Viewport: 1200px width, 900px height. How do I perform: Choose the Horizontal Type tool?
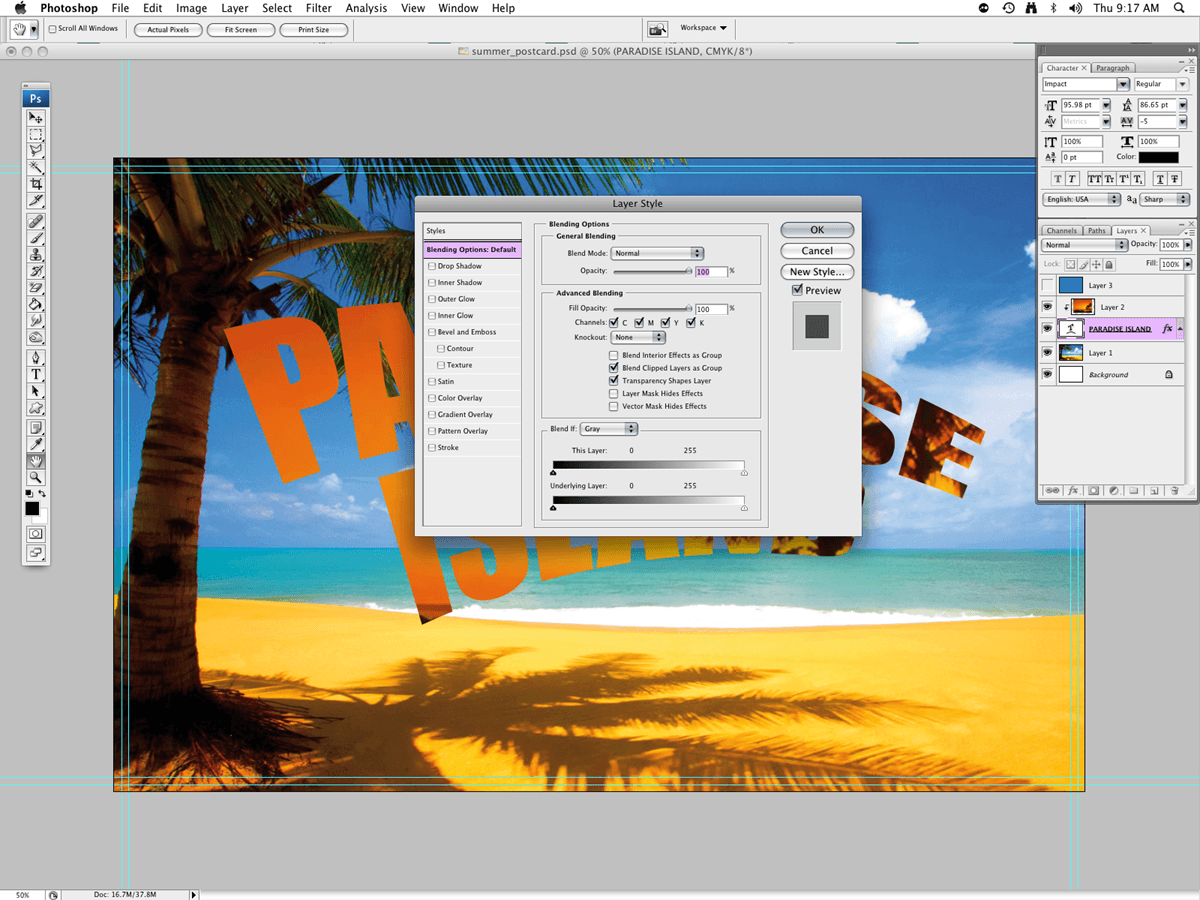point(36,374)
